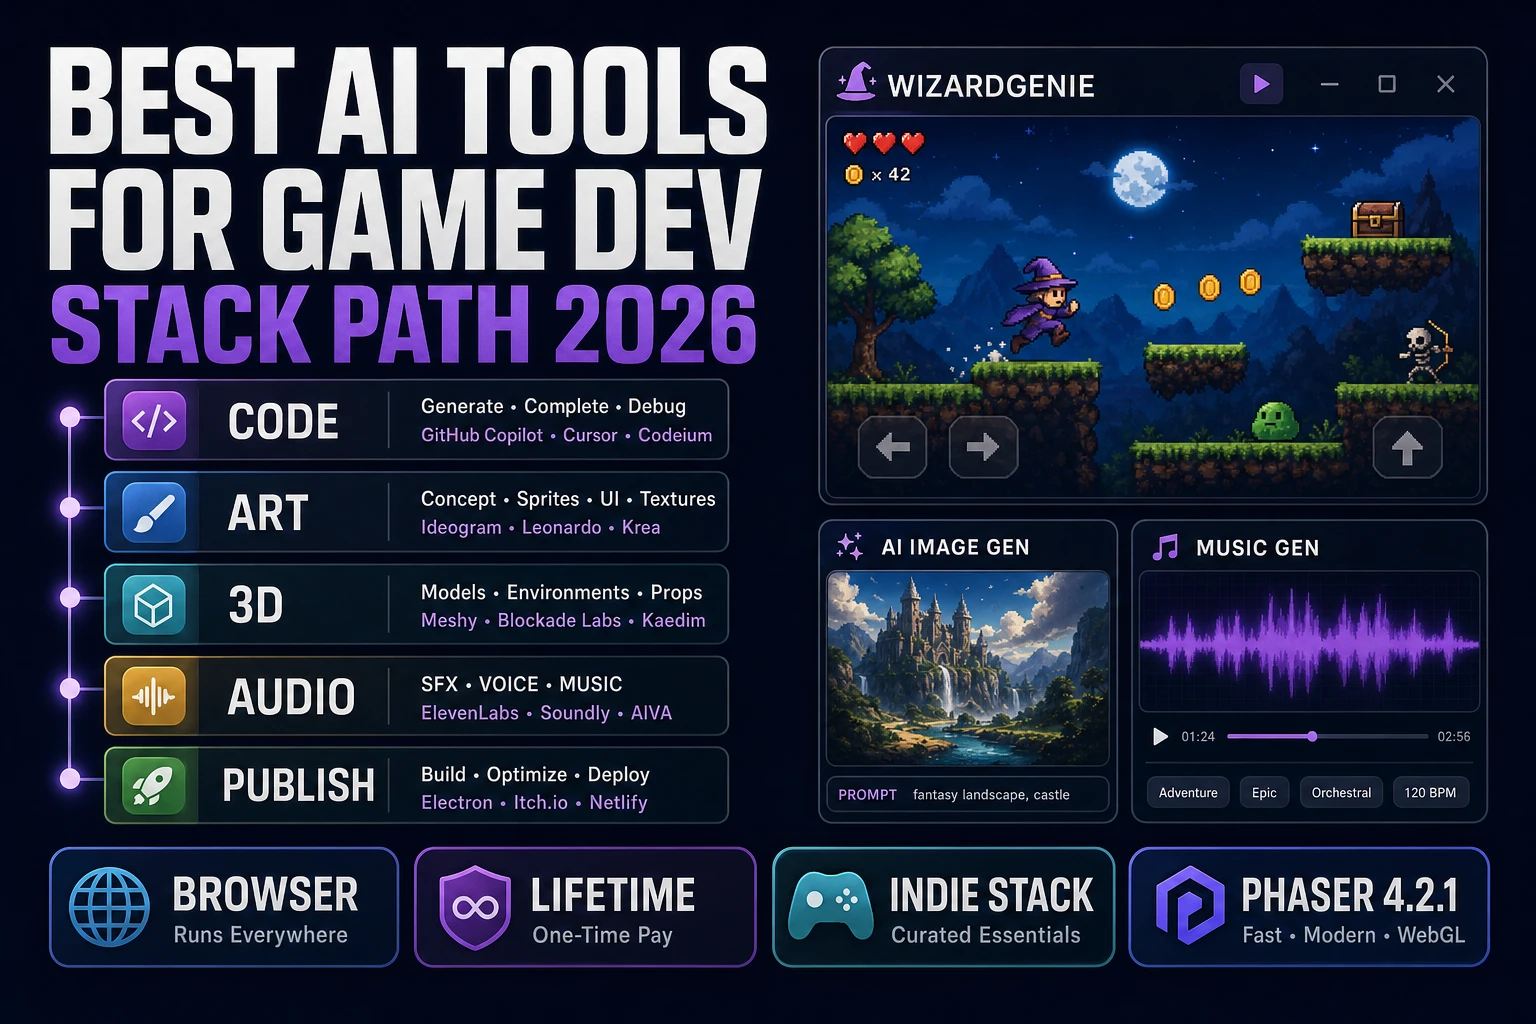The image size is (1536, 1024).
Task: Click the Electron tool link
Action: click(457, 802)
